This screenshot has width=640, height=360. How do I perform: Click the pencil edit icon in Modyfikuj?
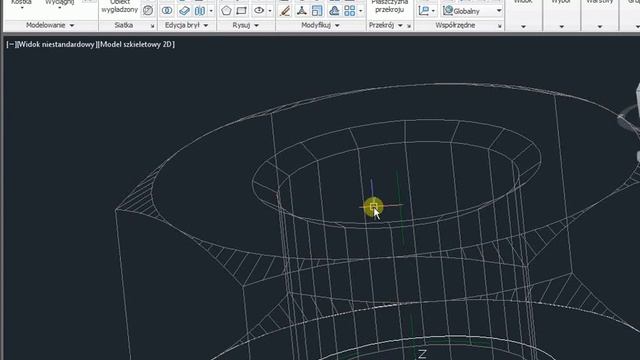tap(285, 11)
